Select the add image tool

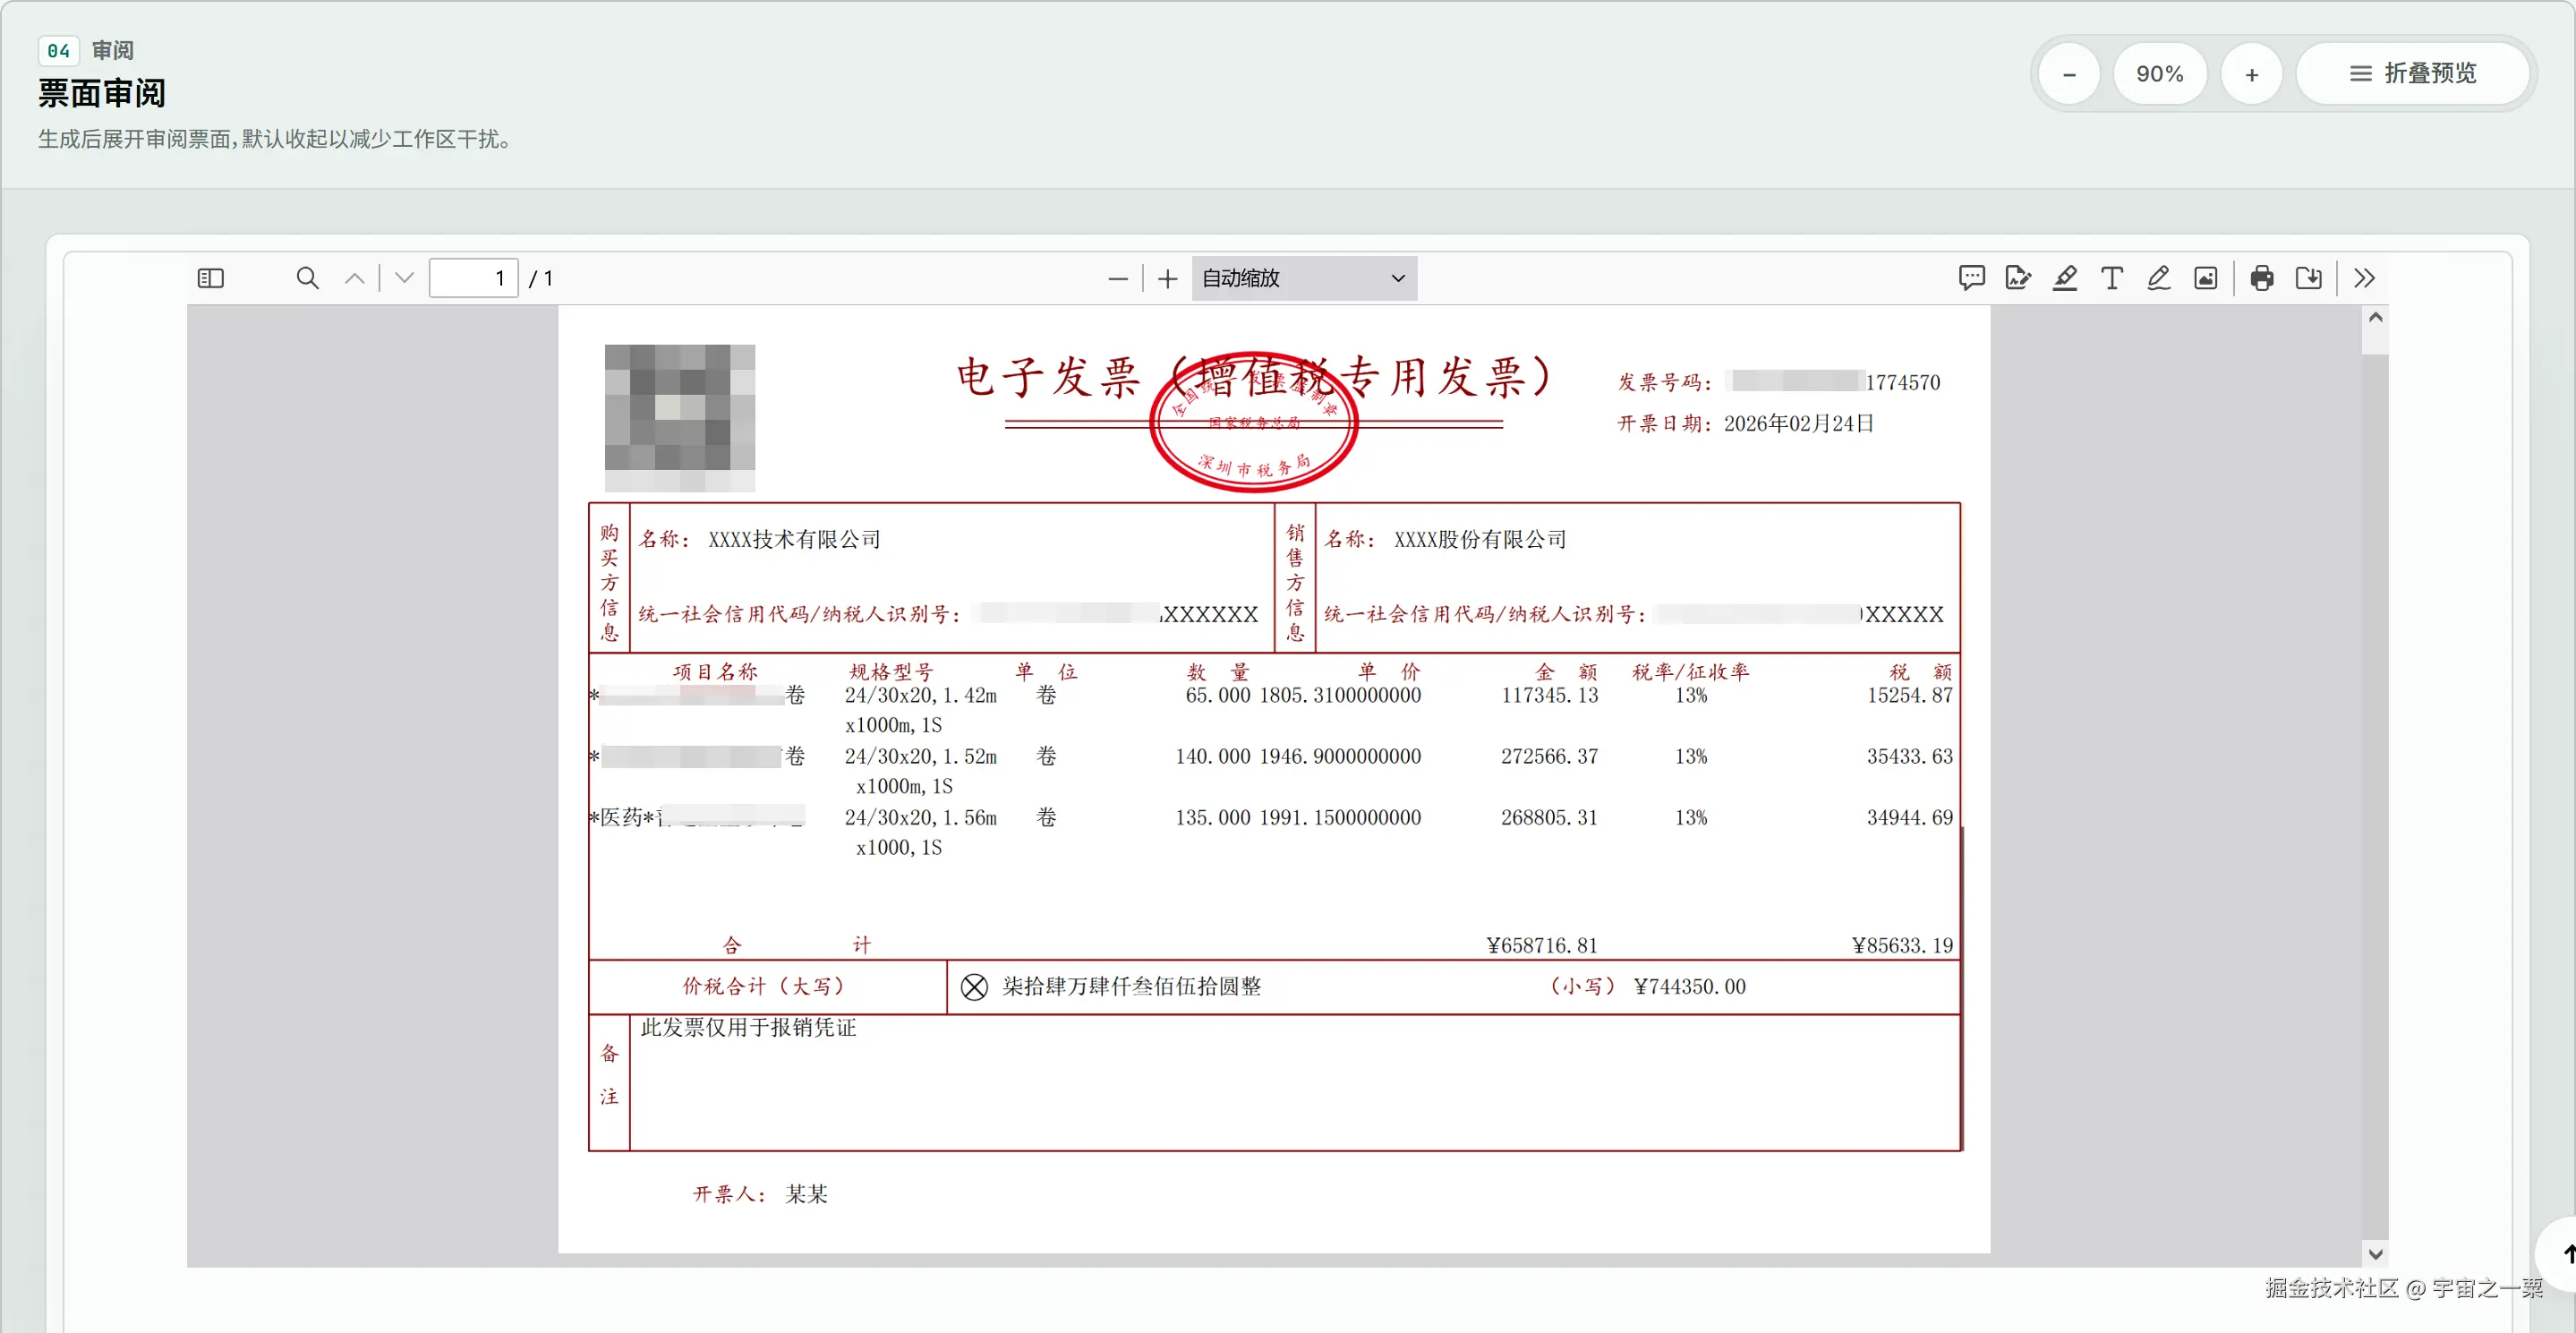pyautogui.click(x=2206, y=278)
